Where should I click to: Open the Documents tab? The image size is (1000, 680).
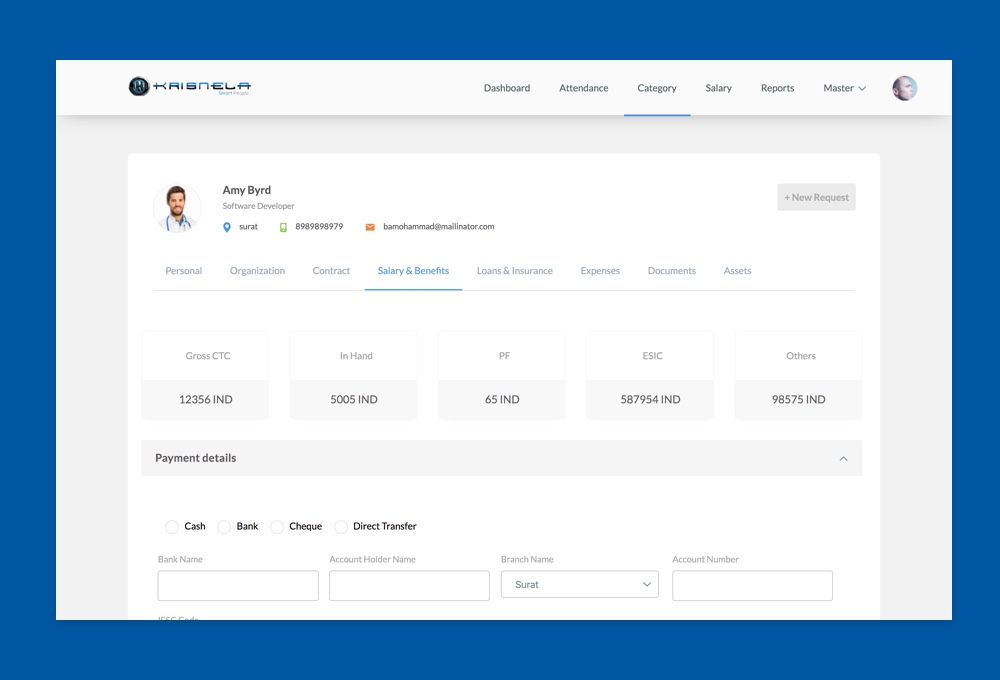(671, 271)
